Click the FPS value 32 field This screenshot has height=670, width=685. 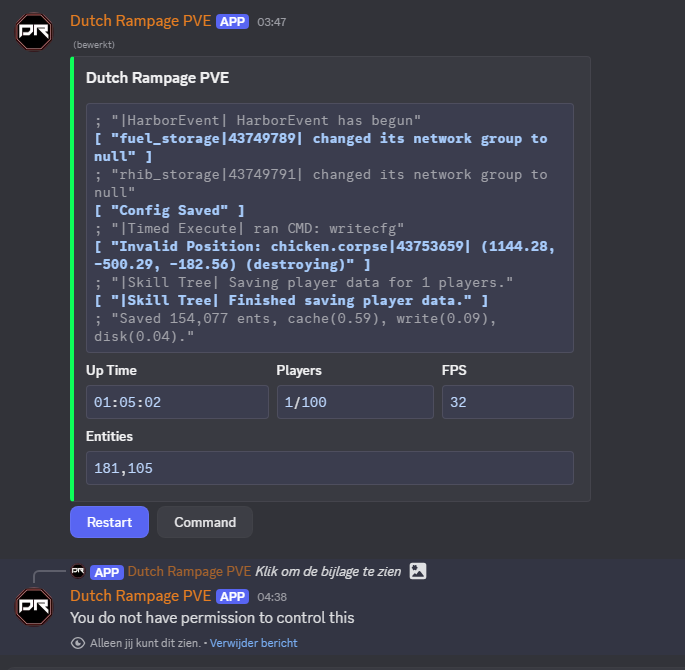[508, 402]
